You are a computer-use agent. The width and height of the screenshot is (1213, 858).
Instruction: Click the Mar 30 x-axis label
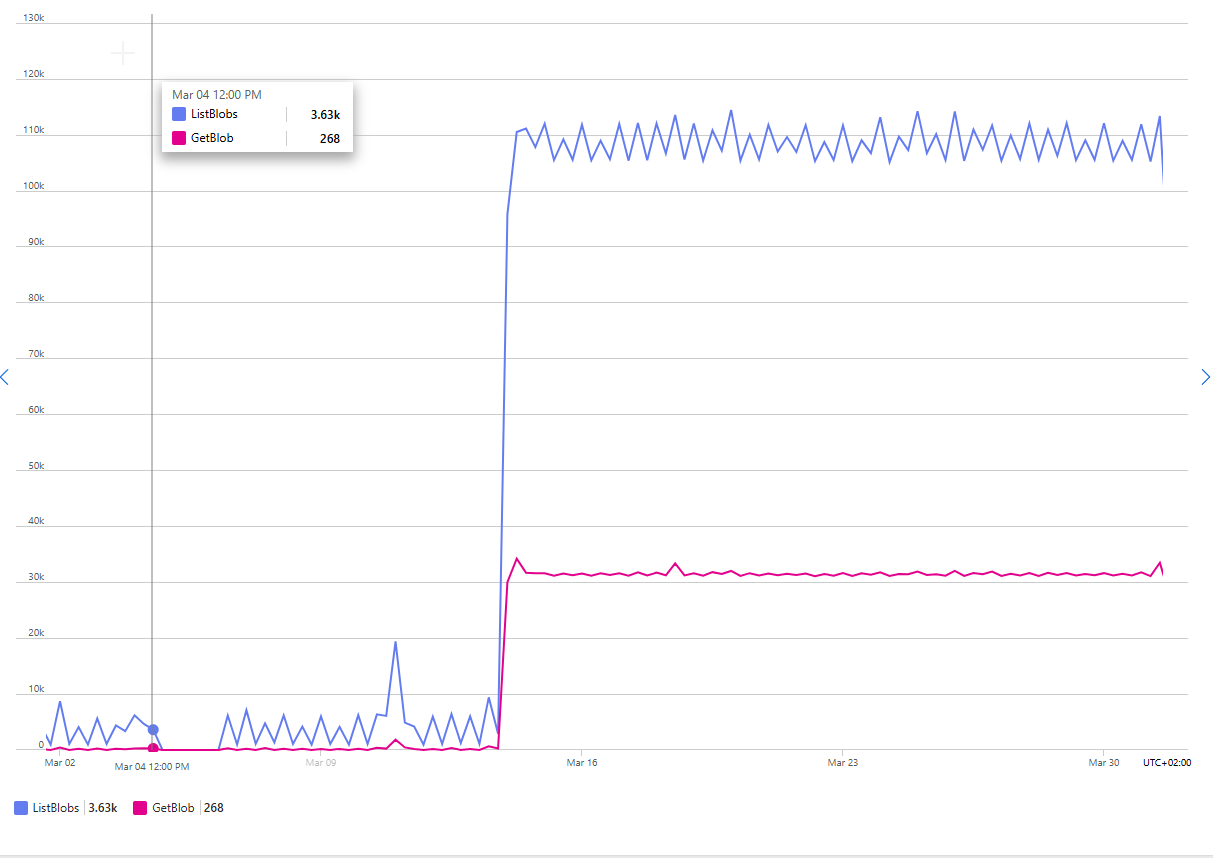pos(1104,762)
